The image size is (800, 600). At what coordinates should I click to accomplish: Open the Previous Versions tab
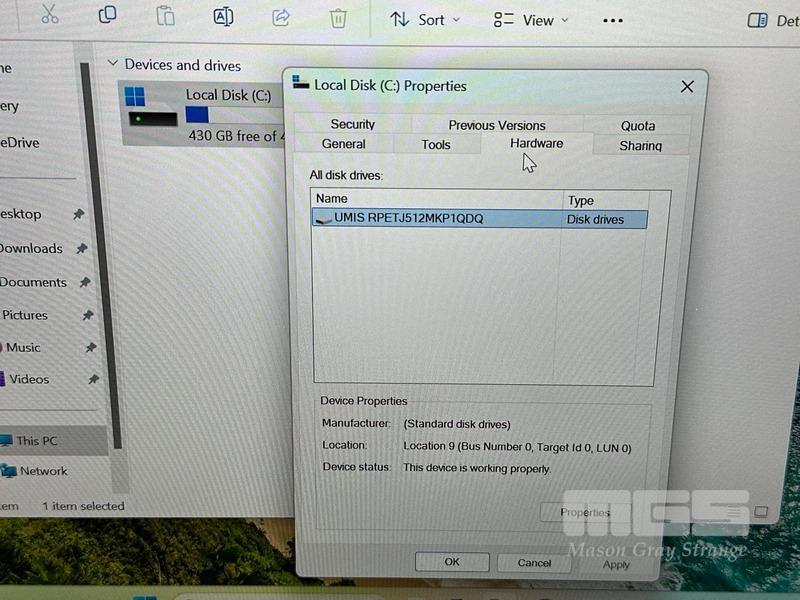(x=496, y=125)
